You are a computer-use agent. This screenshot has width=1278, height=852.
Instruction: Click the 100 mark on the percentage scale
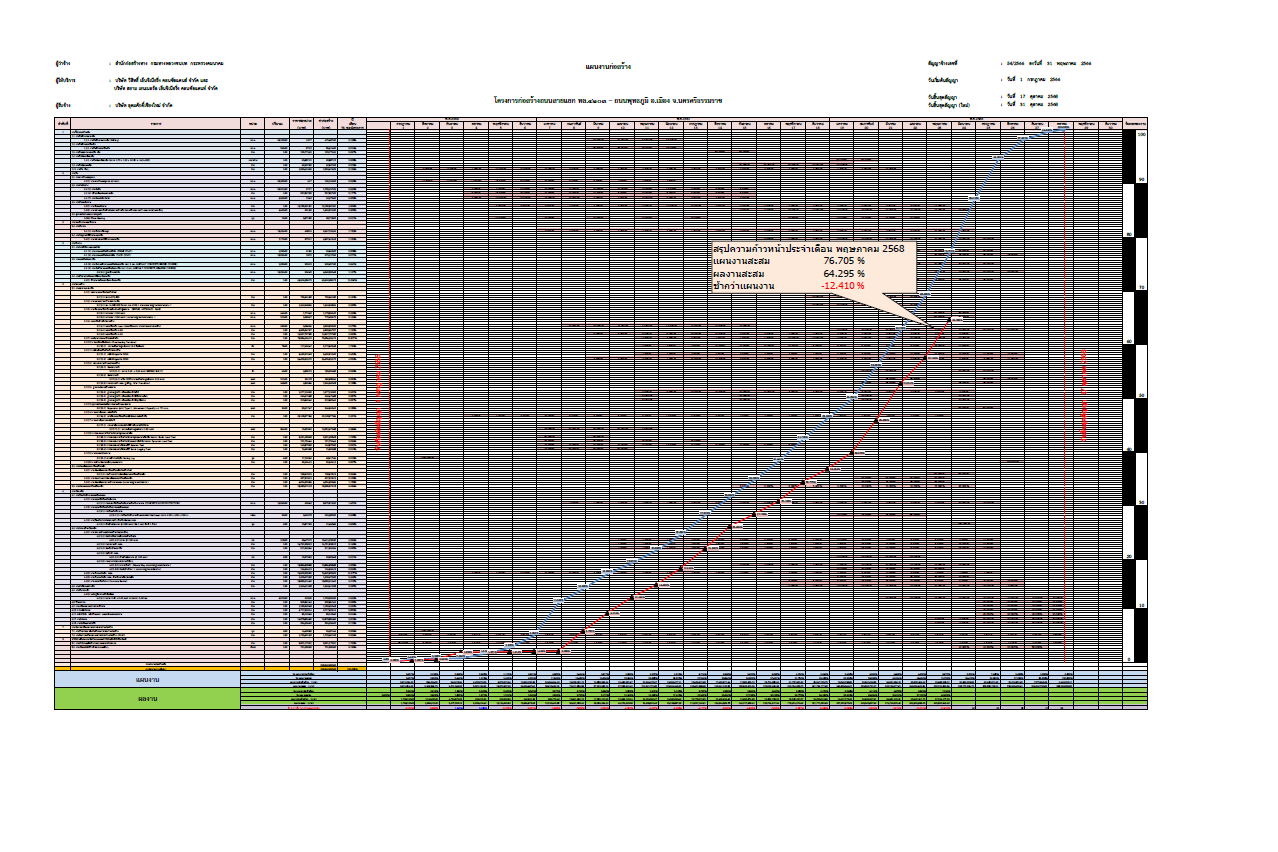[1141, 135]
